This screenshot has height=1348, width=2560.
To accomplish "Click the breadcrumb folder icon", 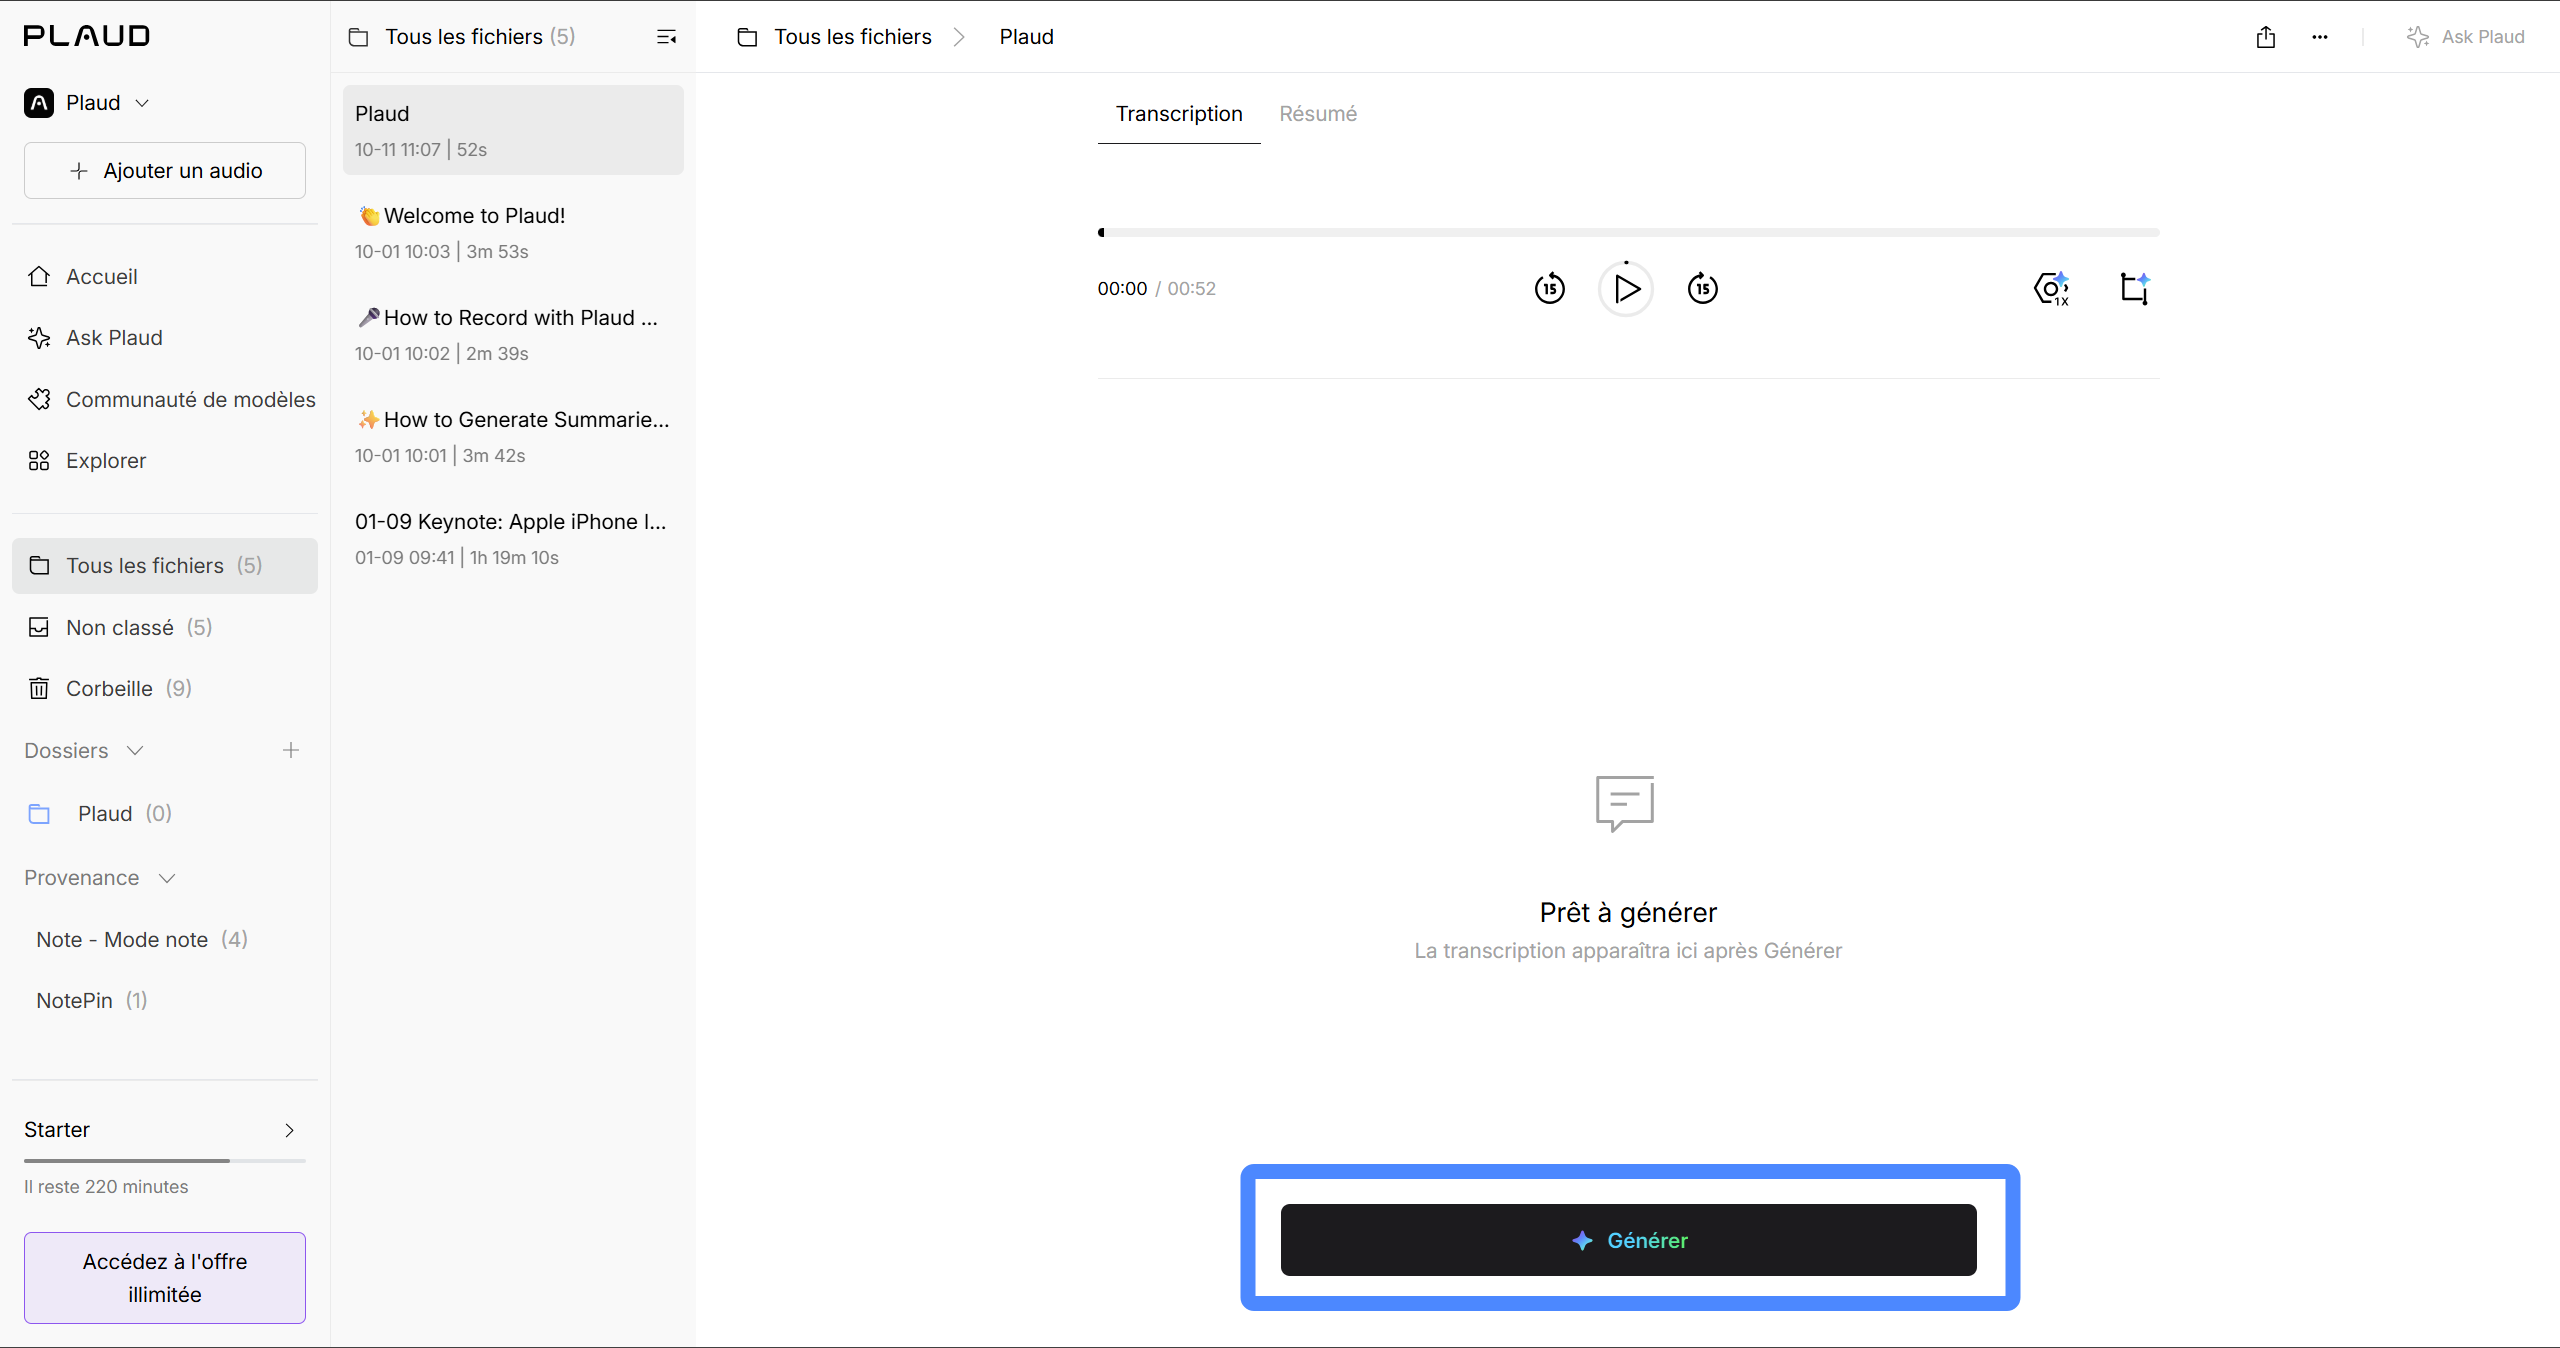I will [747, 37].
